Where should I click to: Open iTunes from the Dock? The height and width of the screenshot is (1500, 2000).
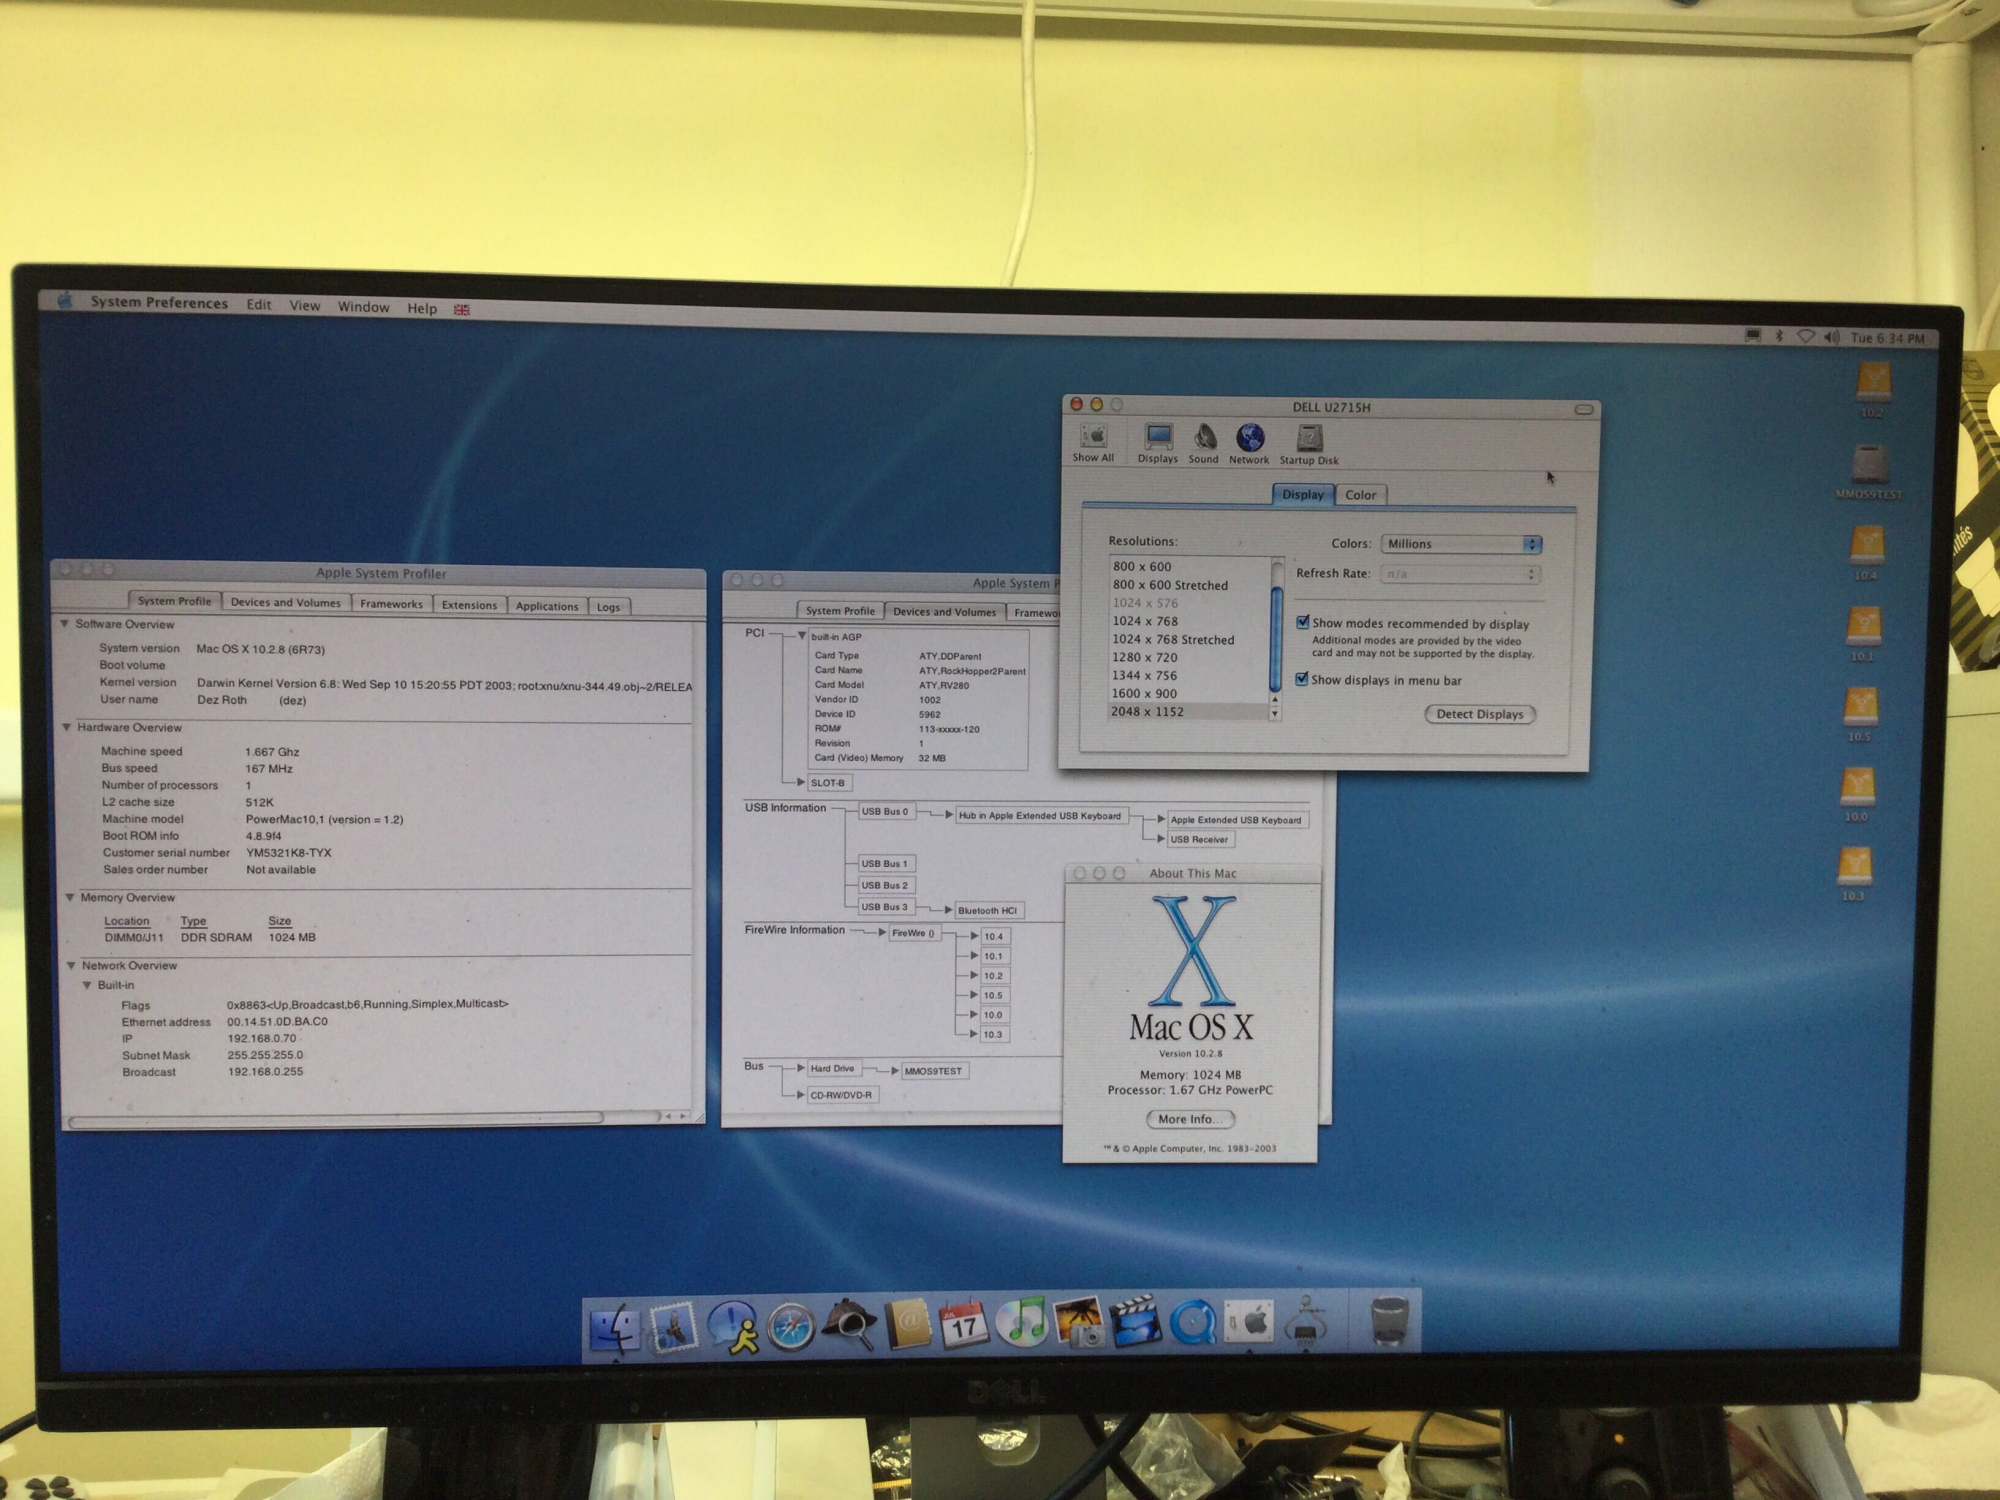1022,1324
